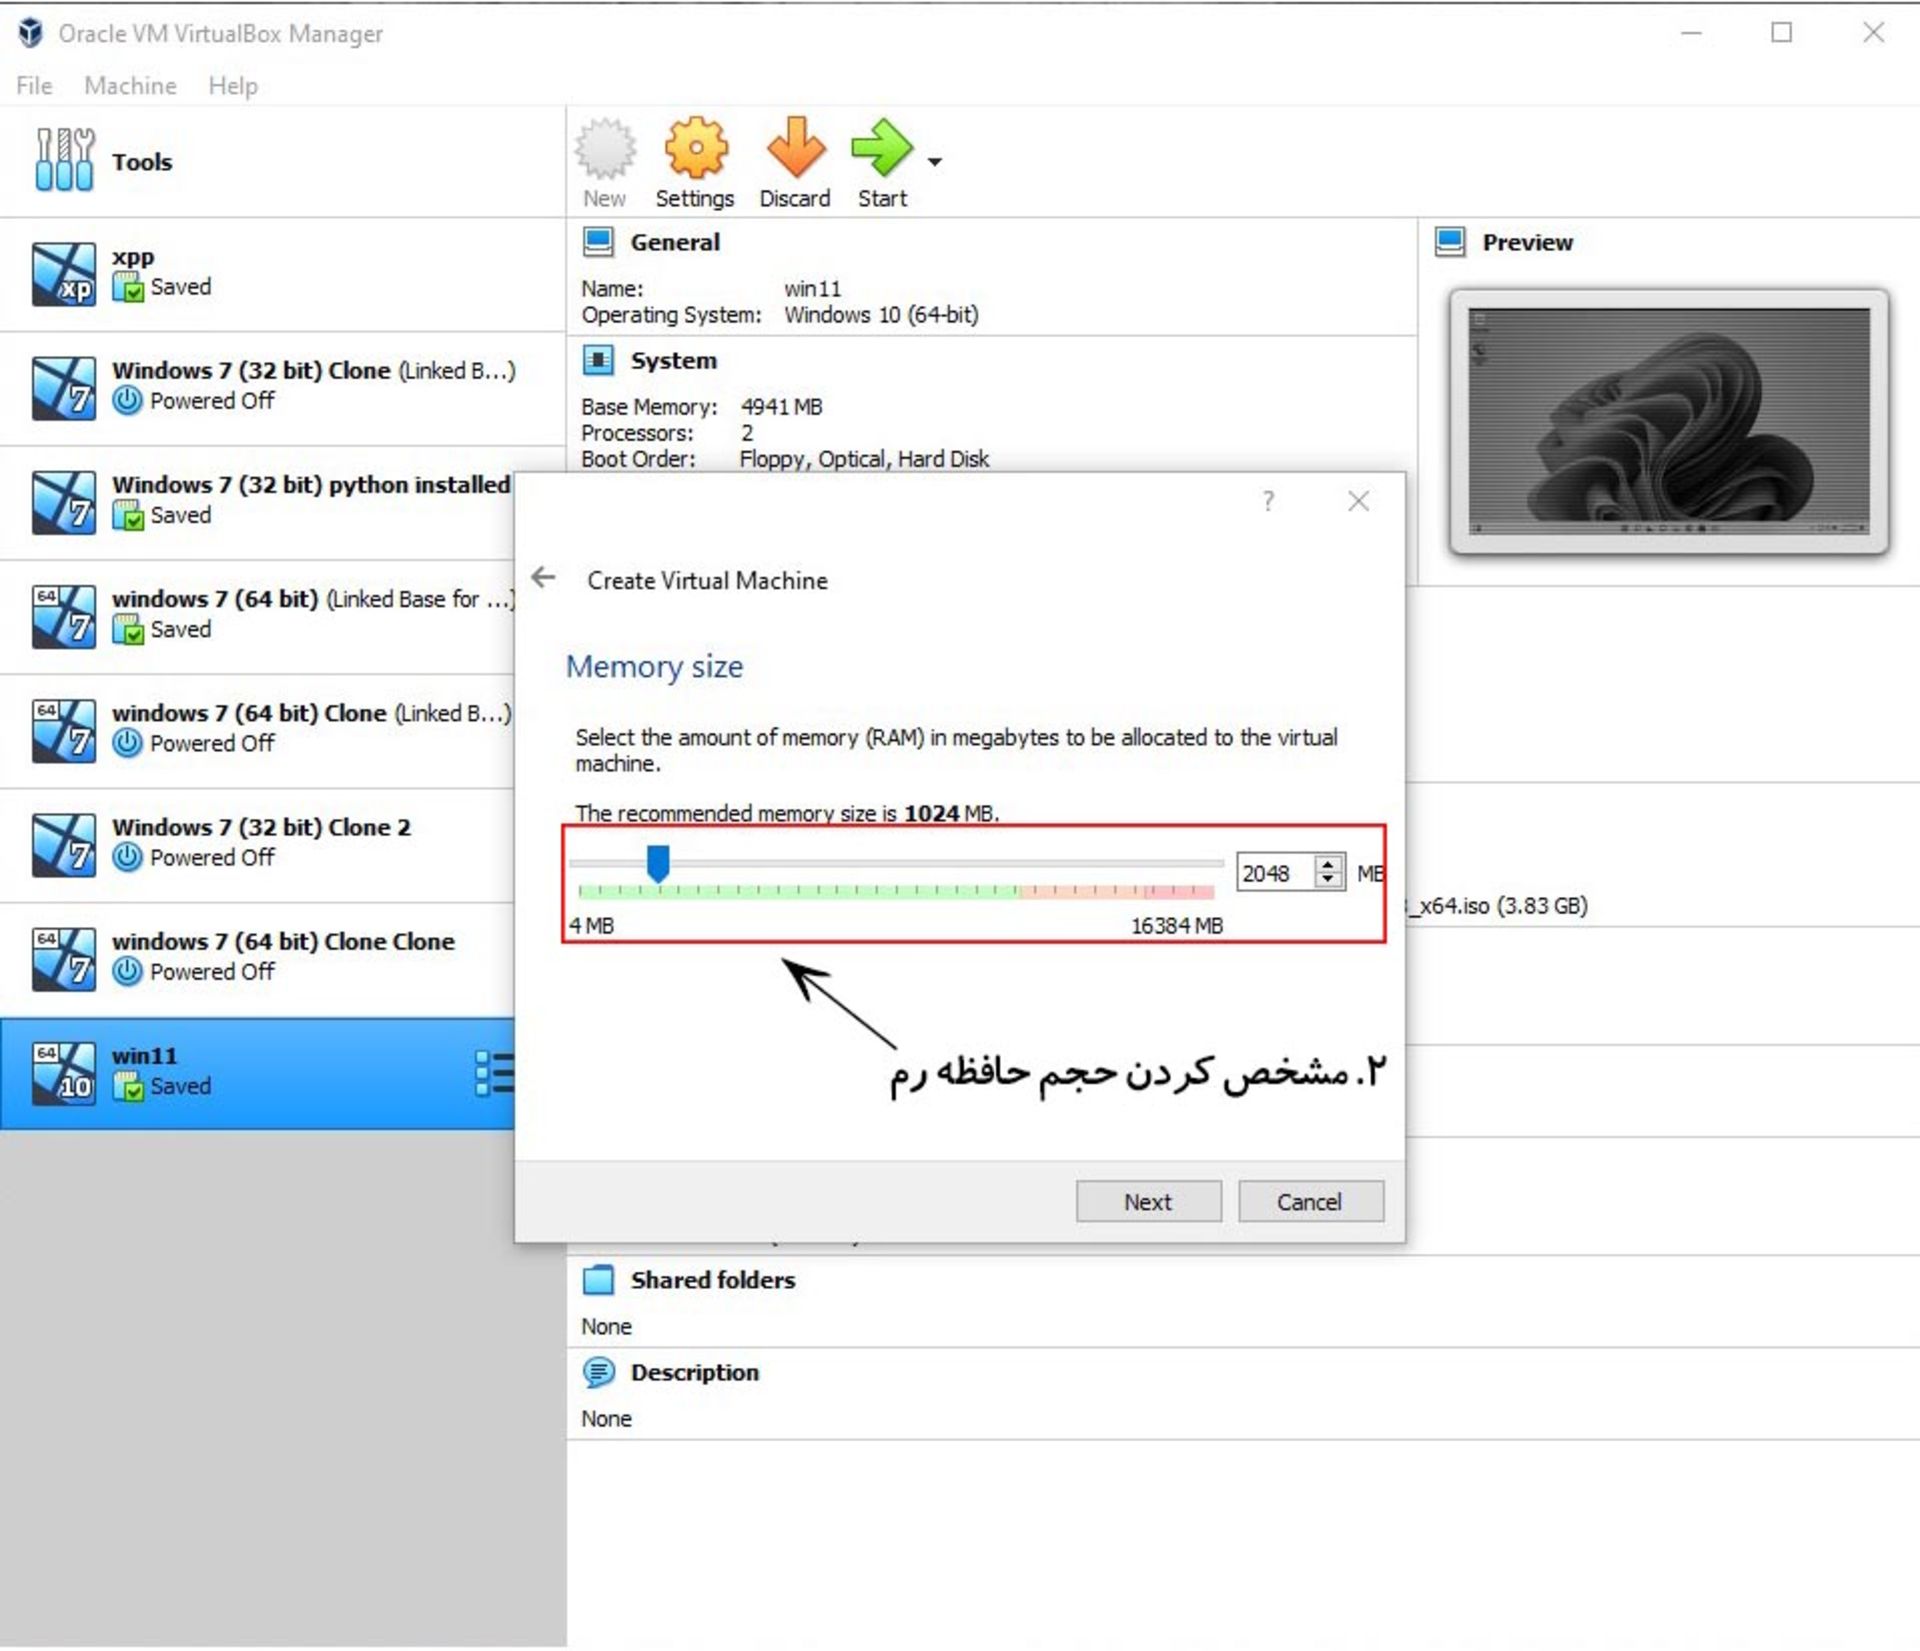Click the Description speech bubble icon
This screenshot has height=1651, width=1920.
click(598, 1373)
